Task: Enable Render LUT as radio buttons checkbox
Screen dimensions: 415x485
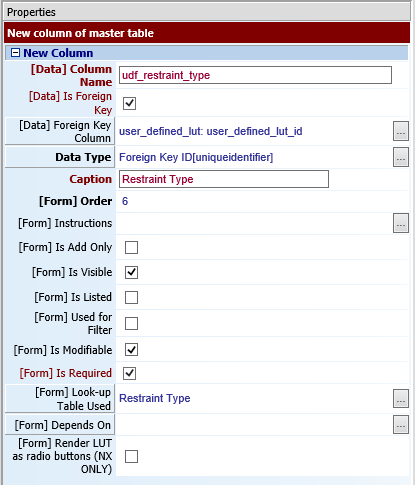Action: (x=131, y=456)
